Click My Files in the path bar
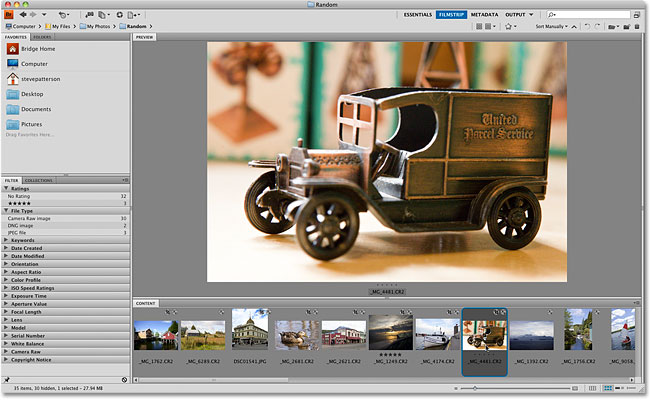Viewport: 650px width, 400px height. coord(58,26)
